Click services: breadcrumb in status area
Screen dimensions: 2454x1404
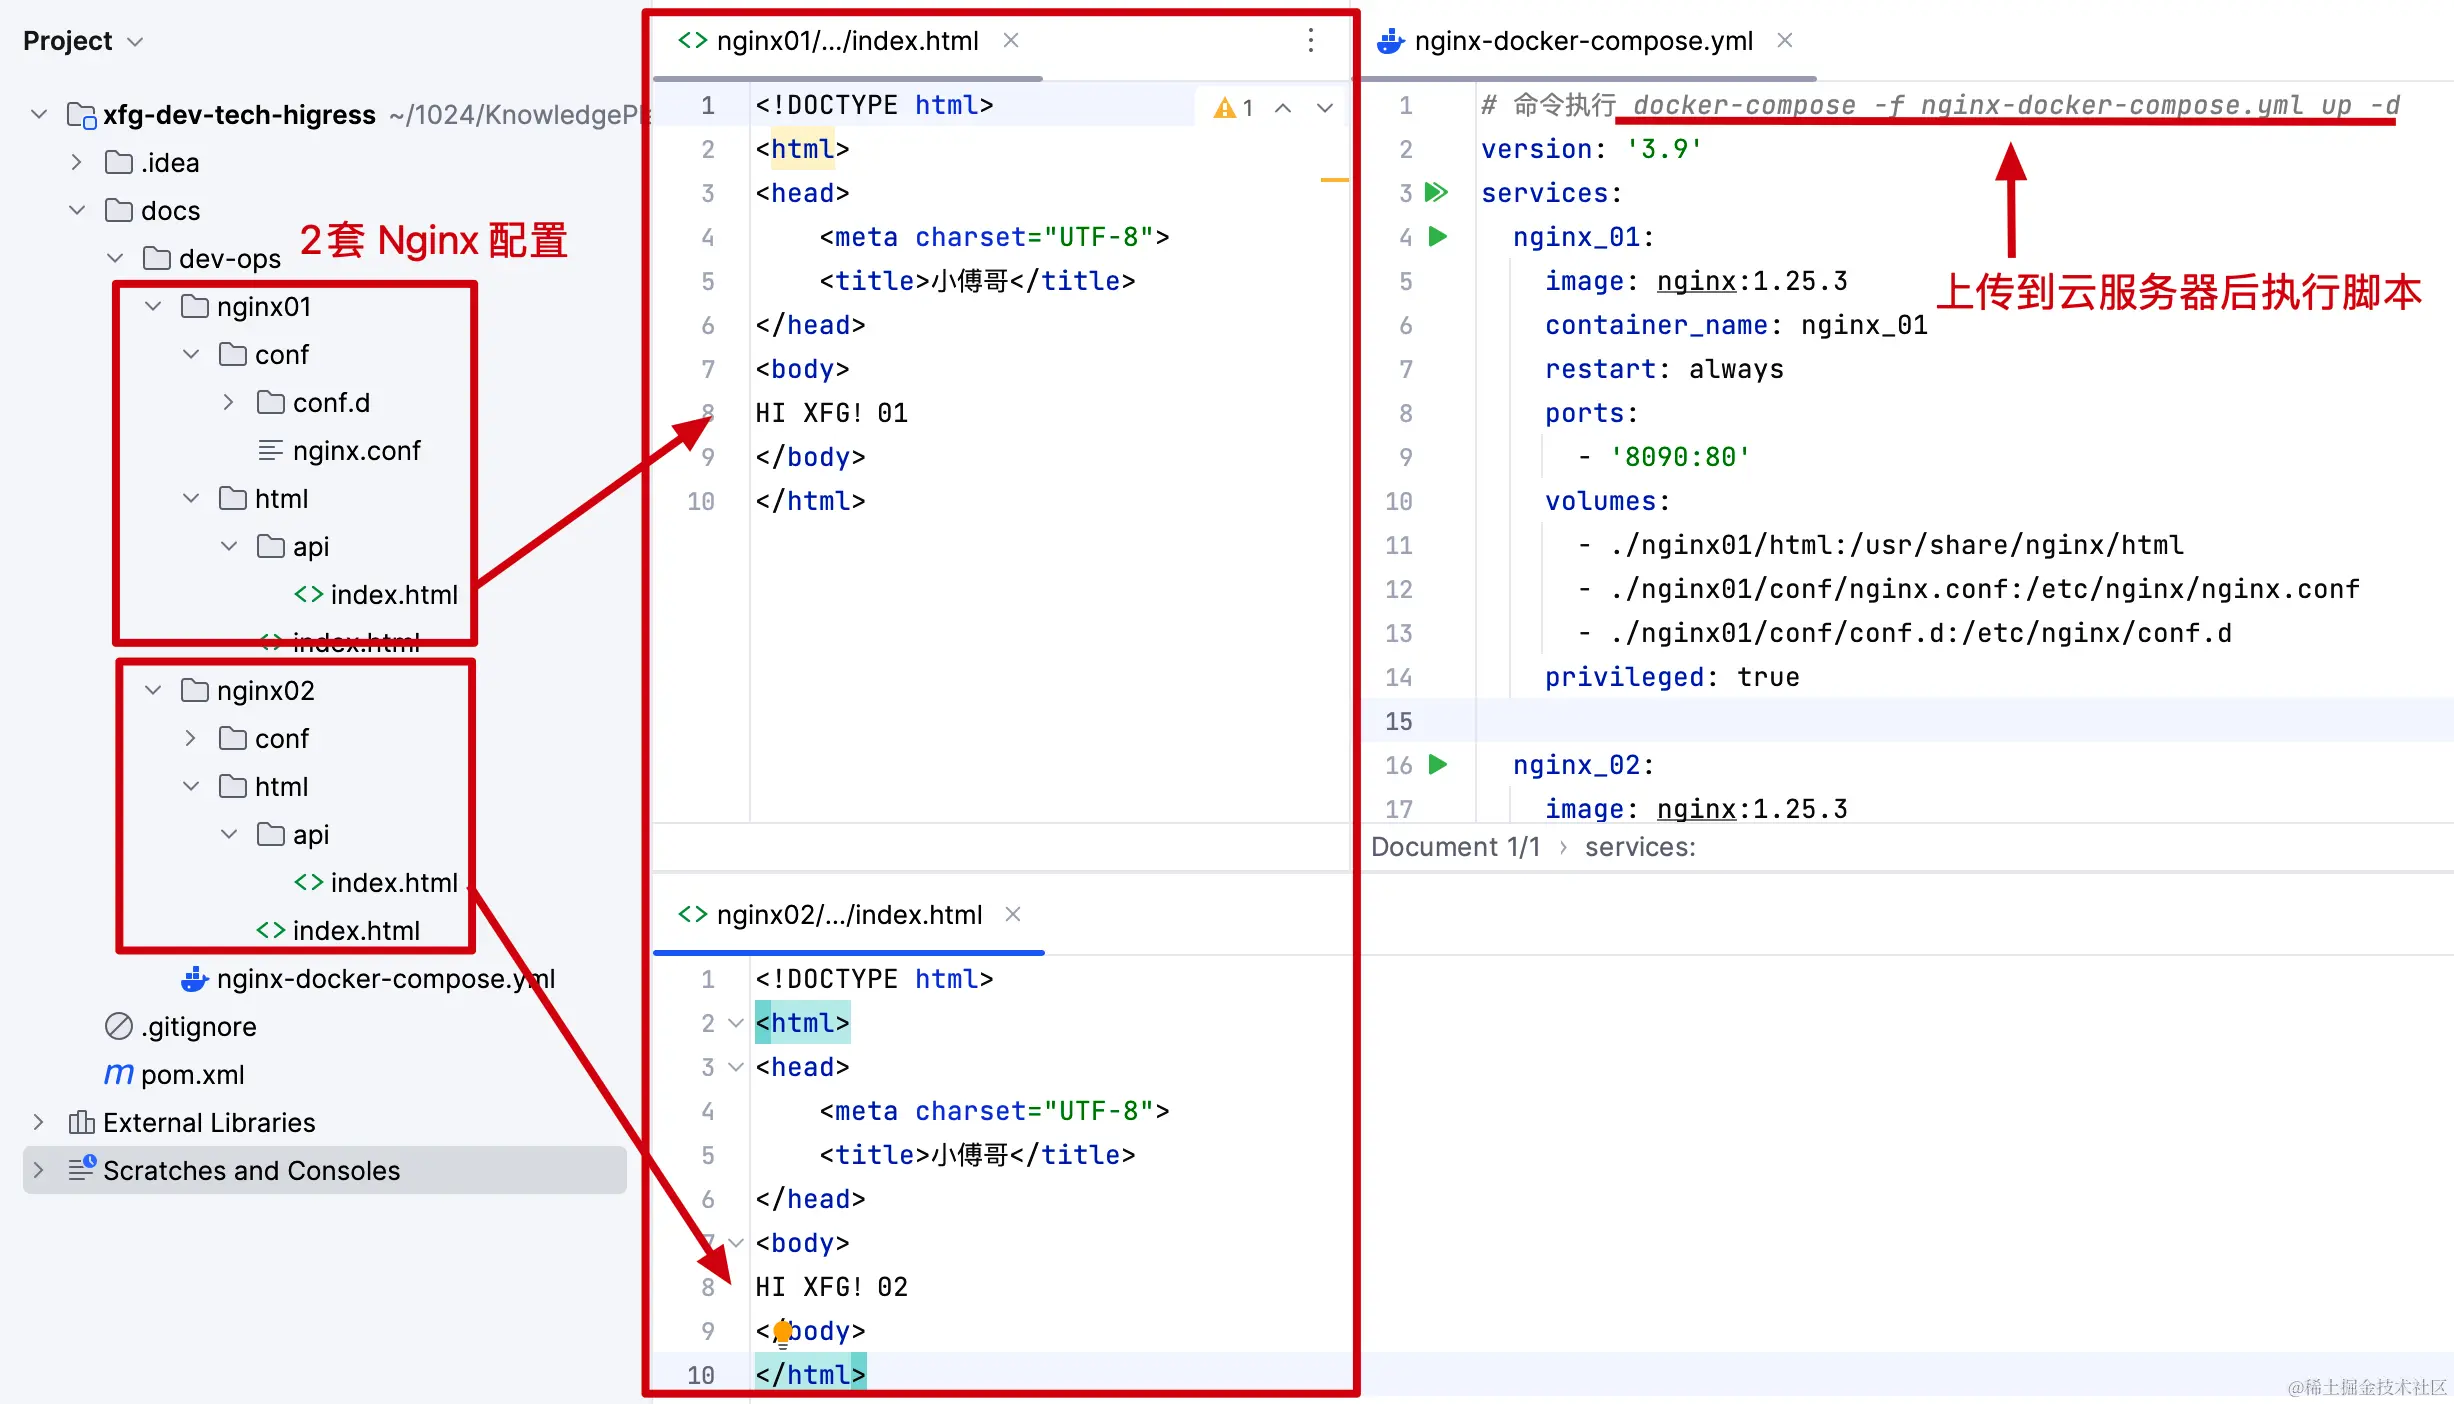coord(1639,848)
